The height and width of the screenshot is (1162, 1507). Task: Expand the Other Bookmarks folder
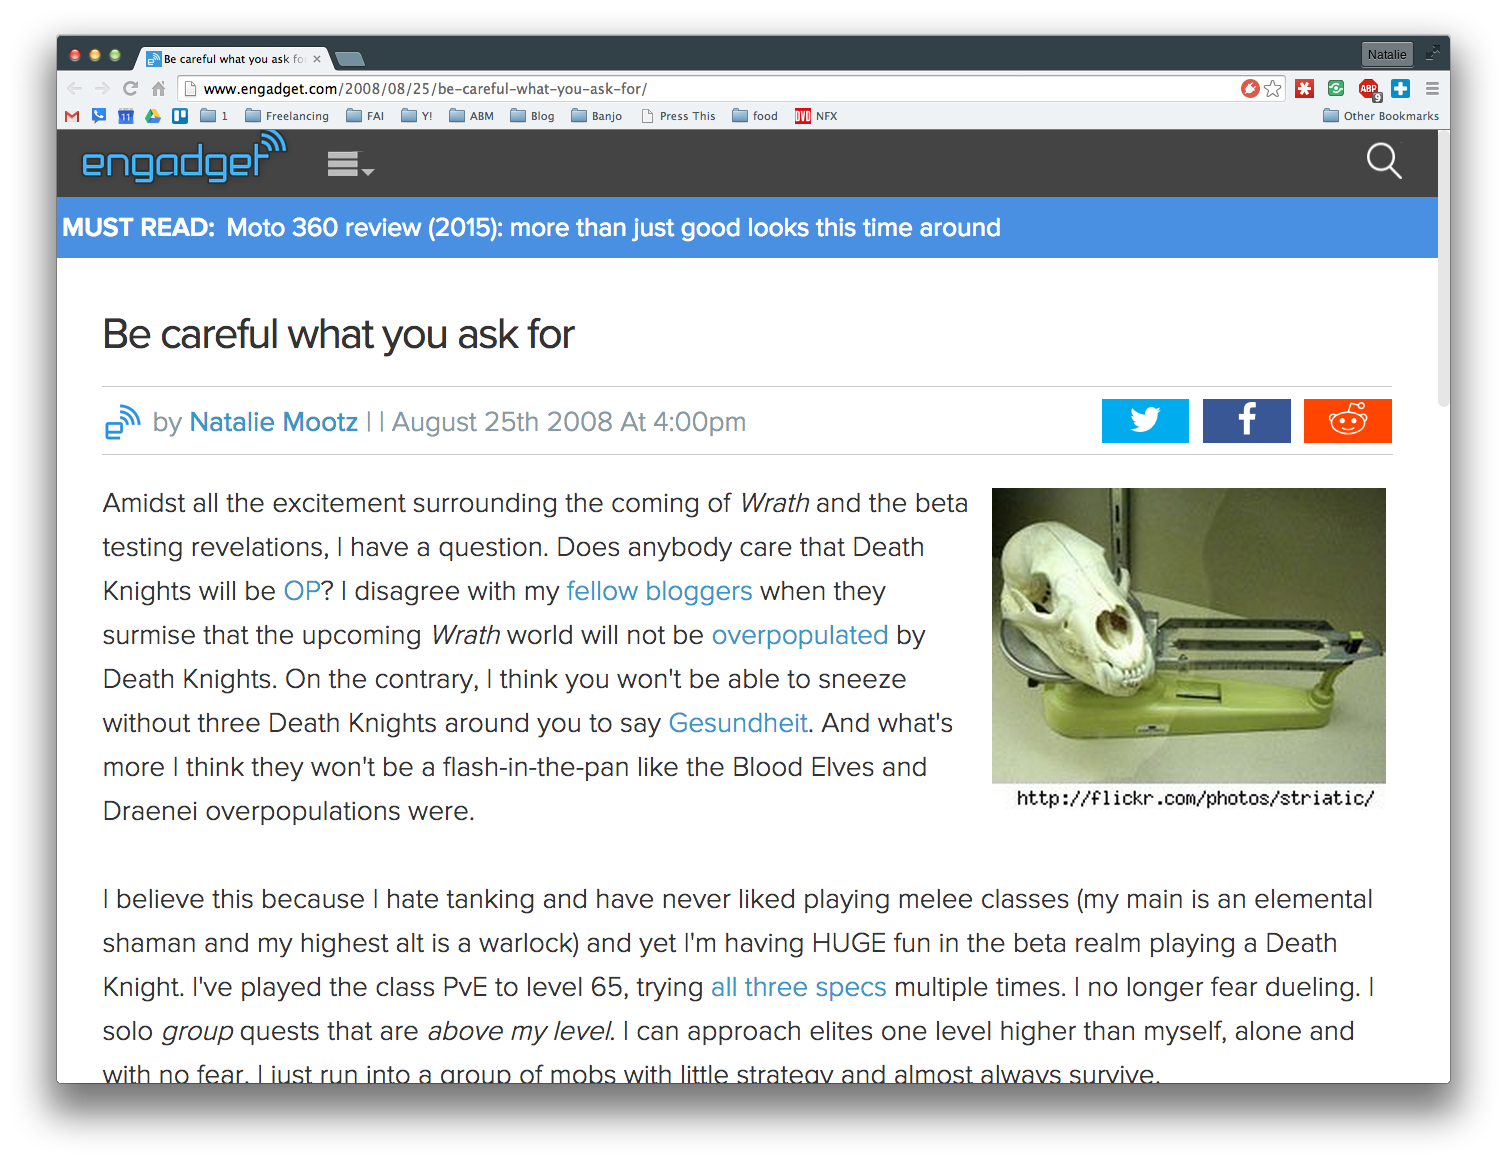coord(1381,116)
